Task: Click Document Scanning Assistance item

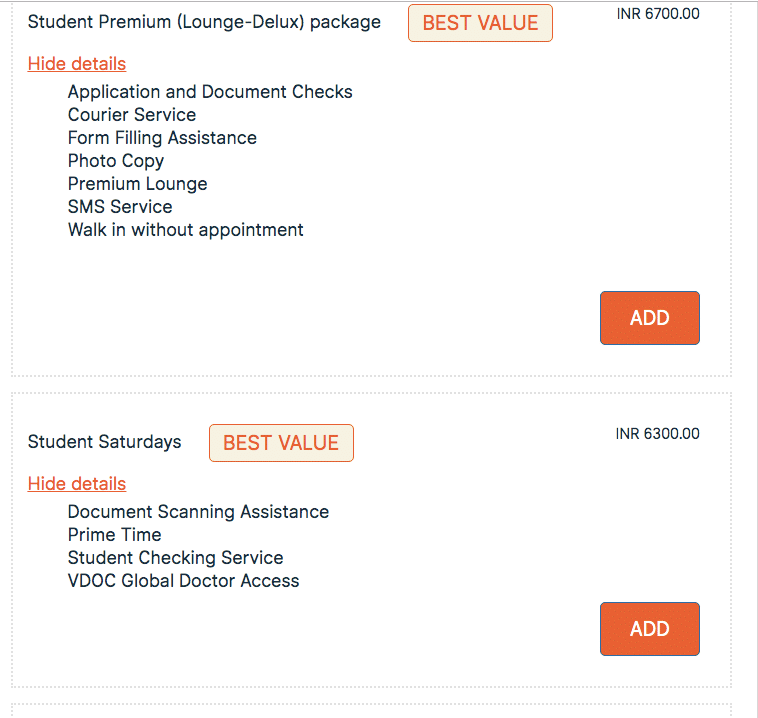Action: (x=198, y=512)
